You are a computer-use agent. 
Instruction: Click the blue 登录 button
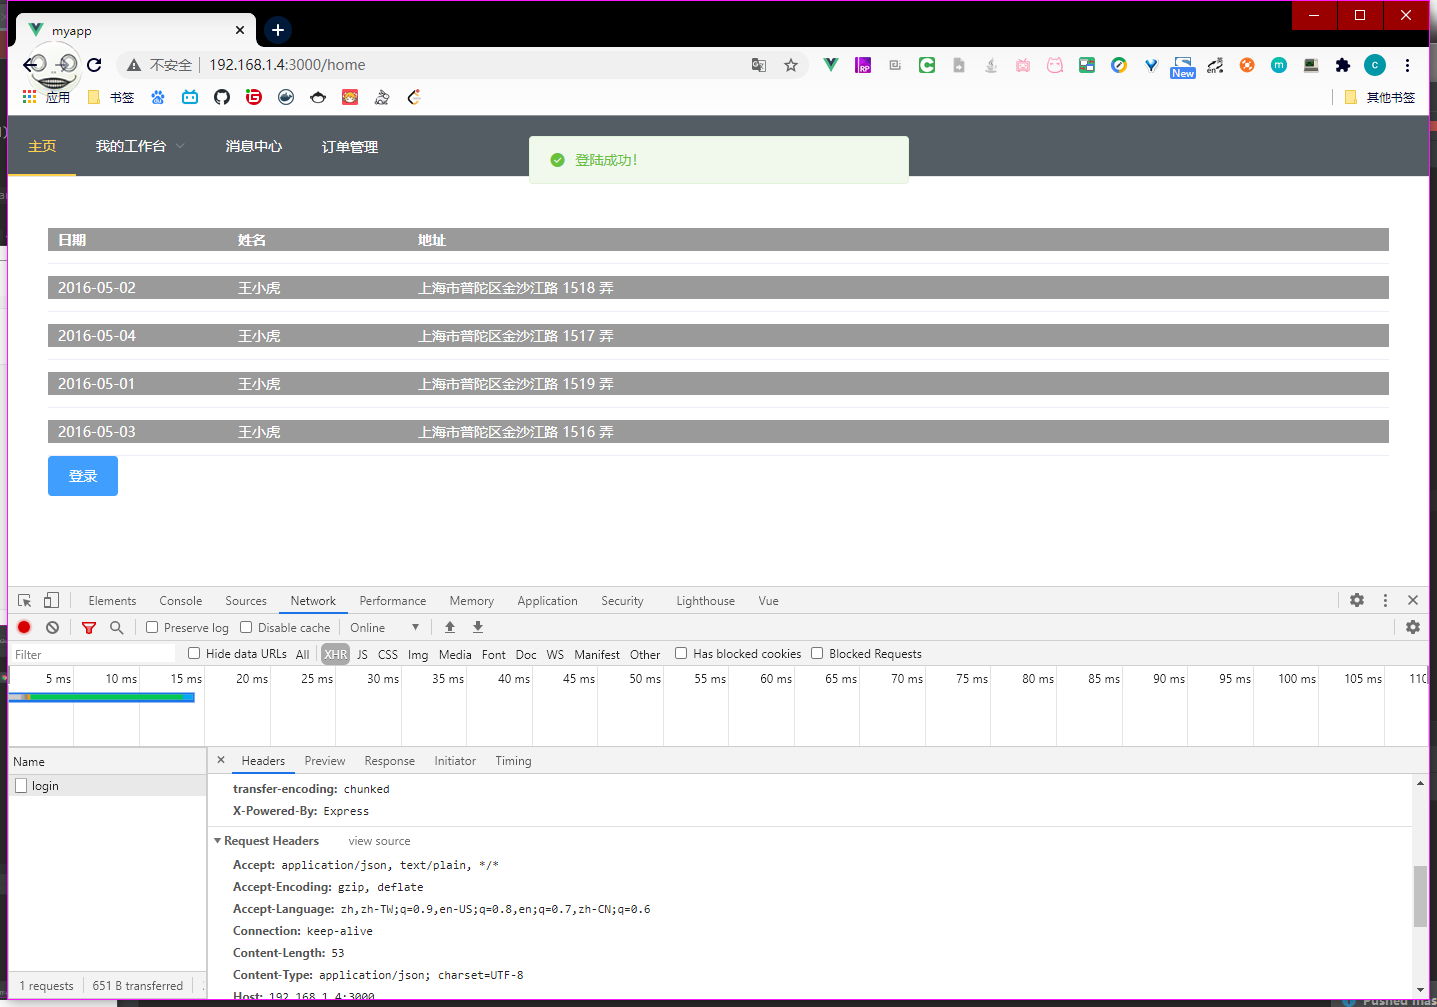coord(83,476)
